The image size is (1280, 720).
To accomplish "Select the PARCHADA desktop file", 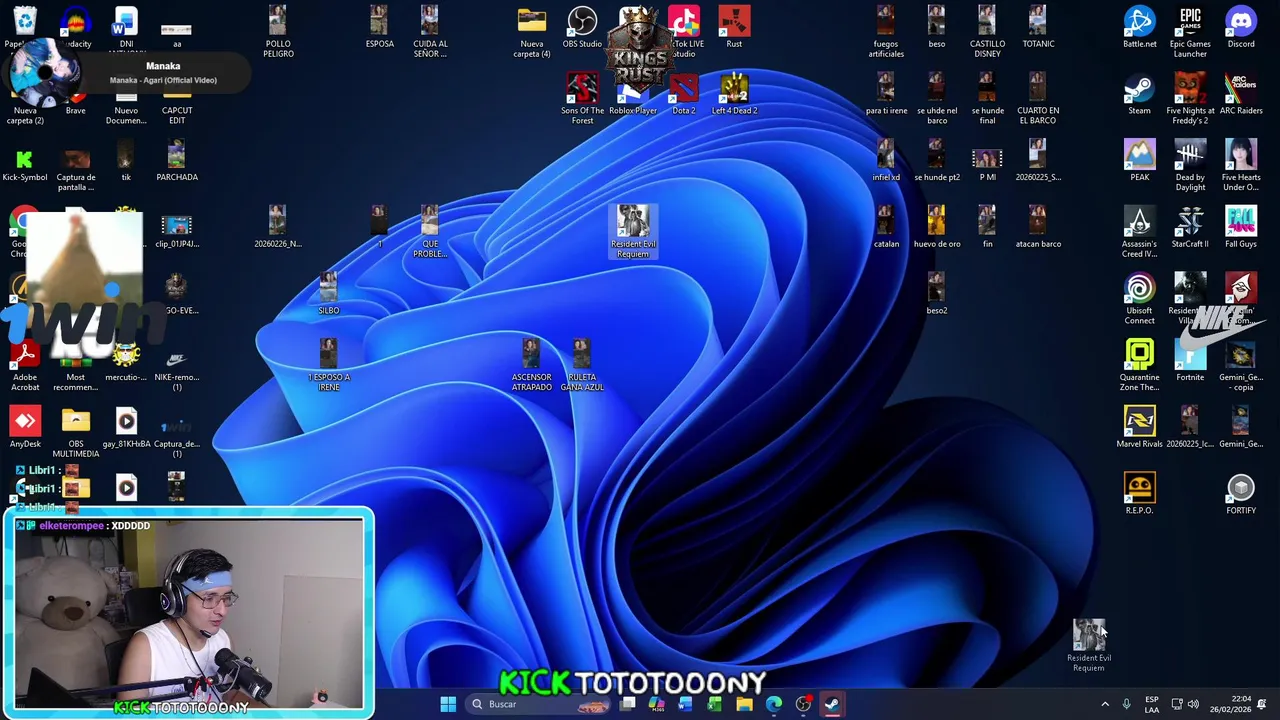I will 177,161.
